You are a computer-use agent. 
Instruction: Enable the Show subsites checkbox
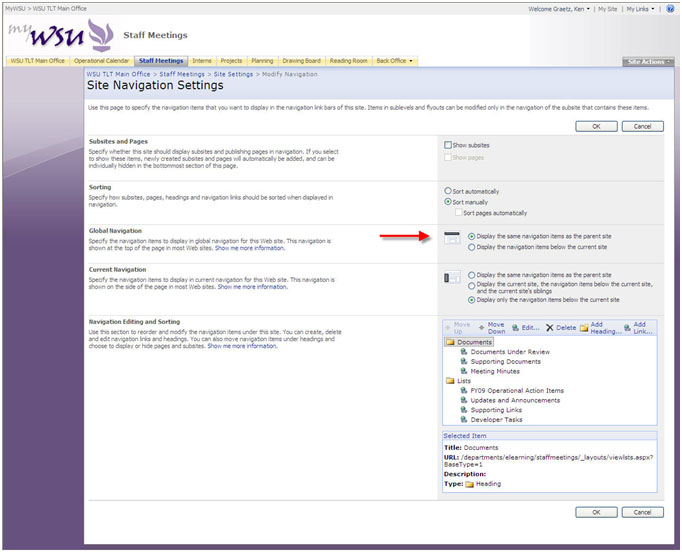448,145
